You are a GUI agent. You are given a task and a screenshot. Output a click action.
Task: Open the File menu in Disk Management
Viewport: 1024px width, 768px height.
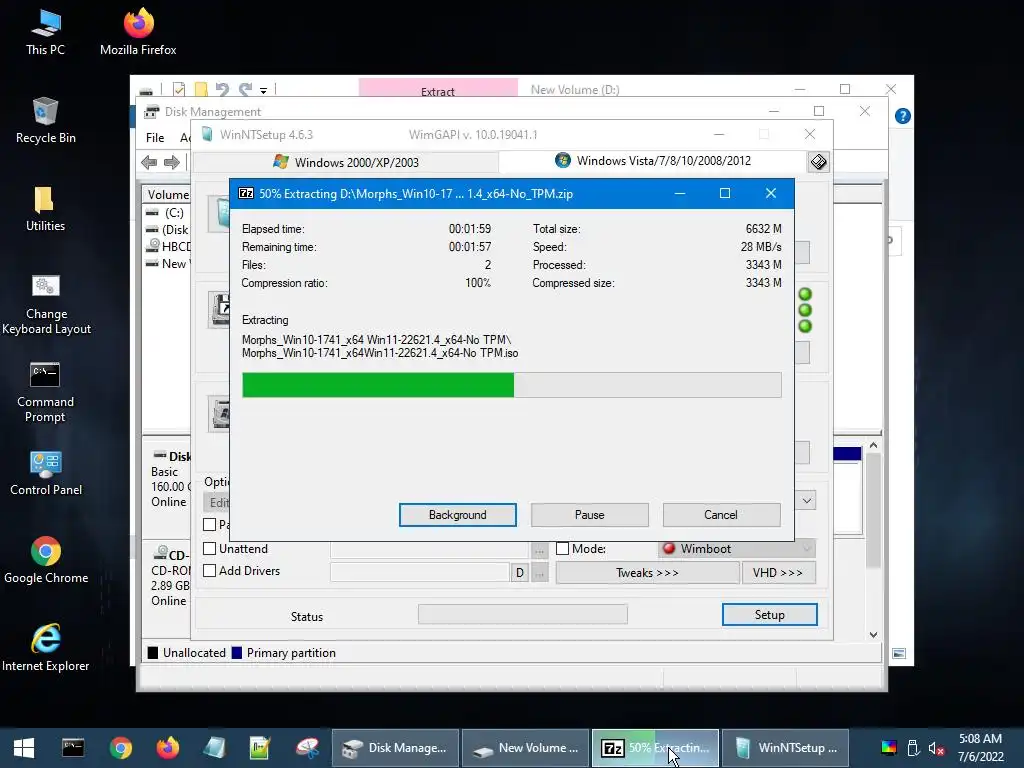point(155,138)
